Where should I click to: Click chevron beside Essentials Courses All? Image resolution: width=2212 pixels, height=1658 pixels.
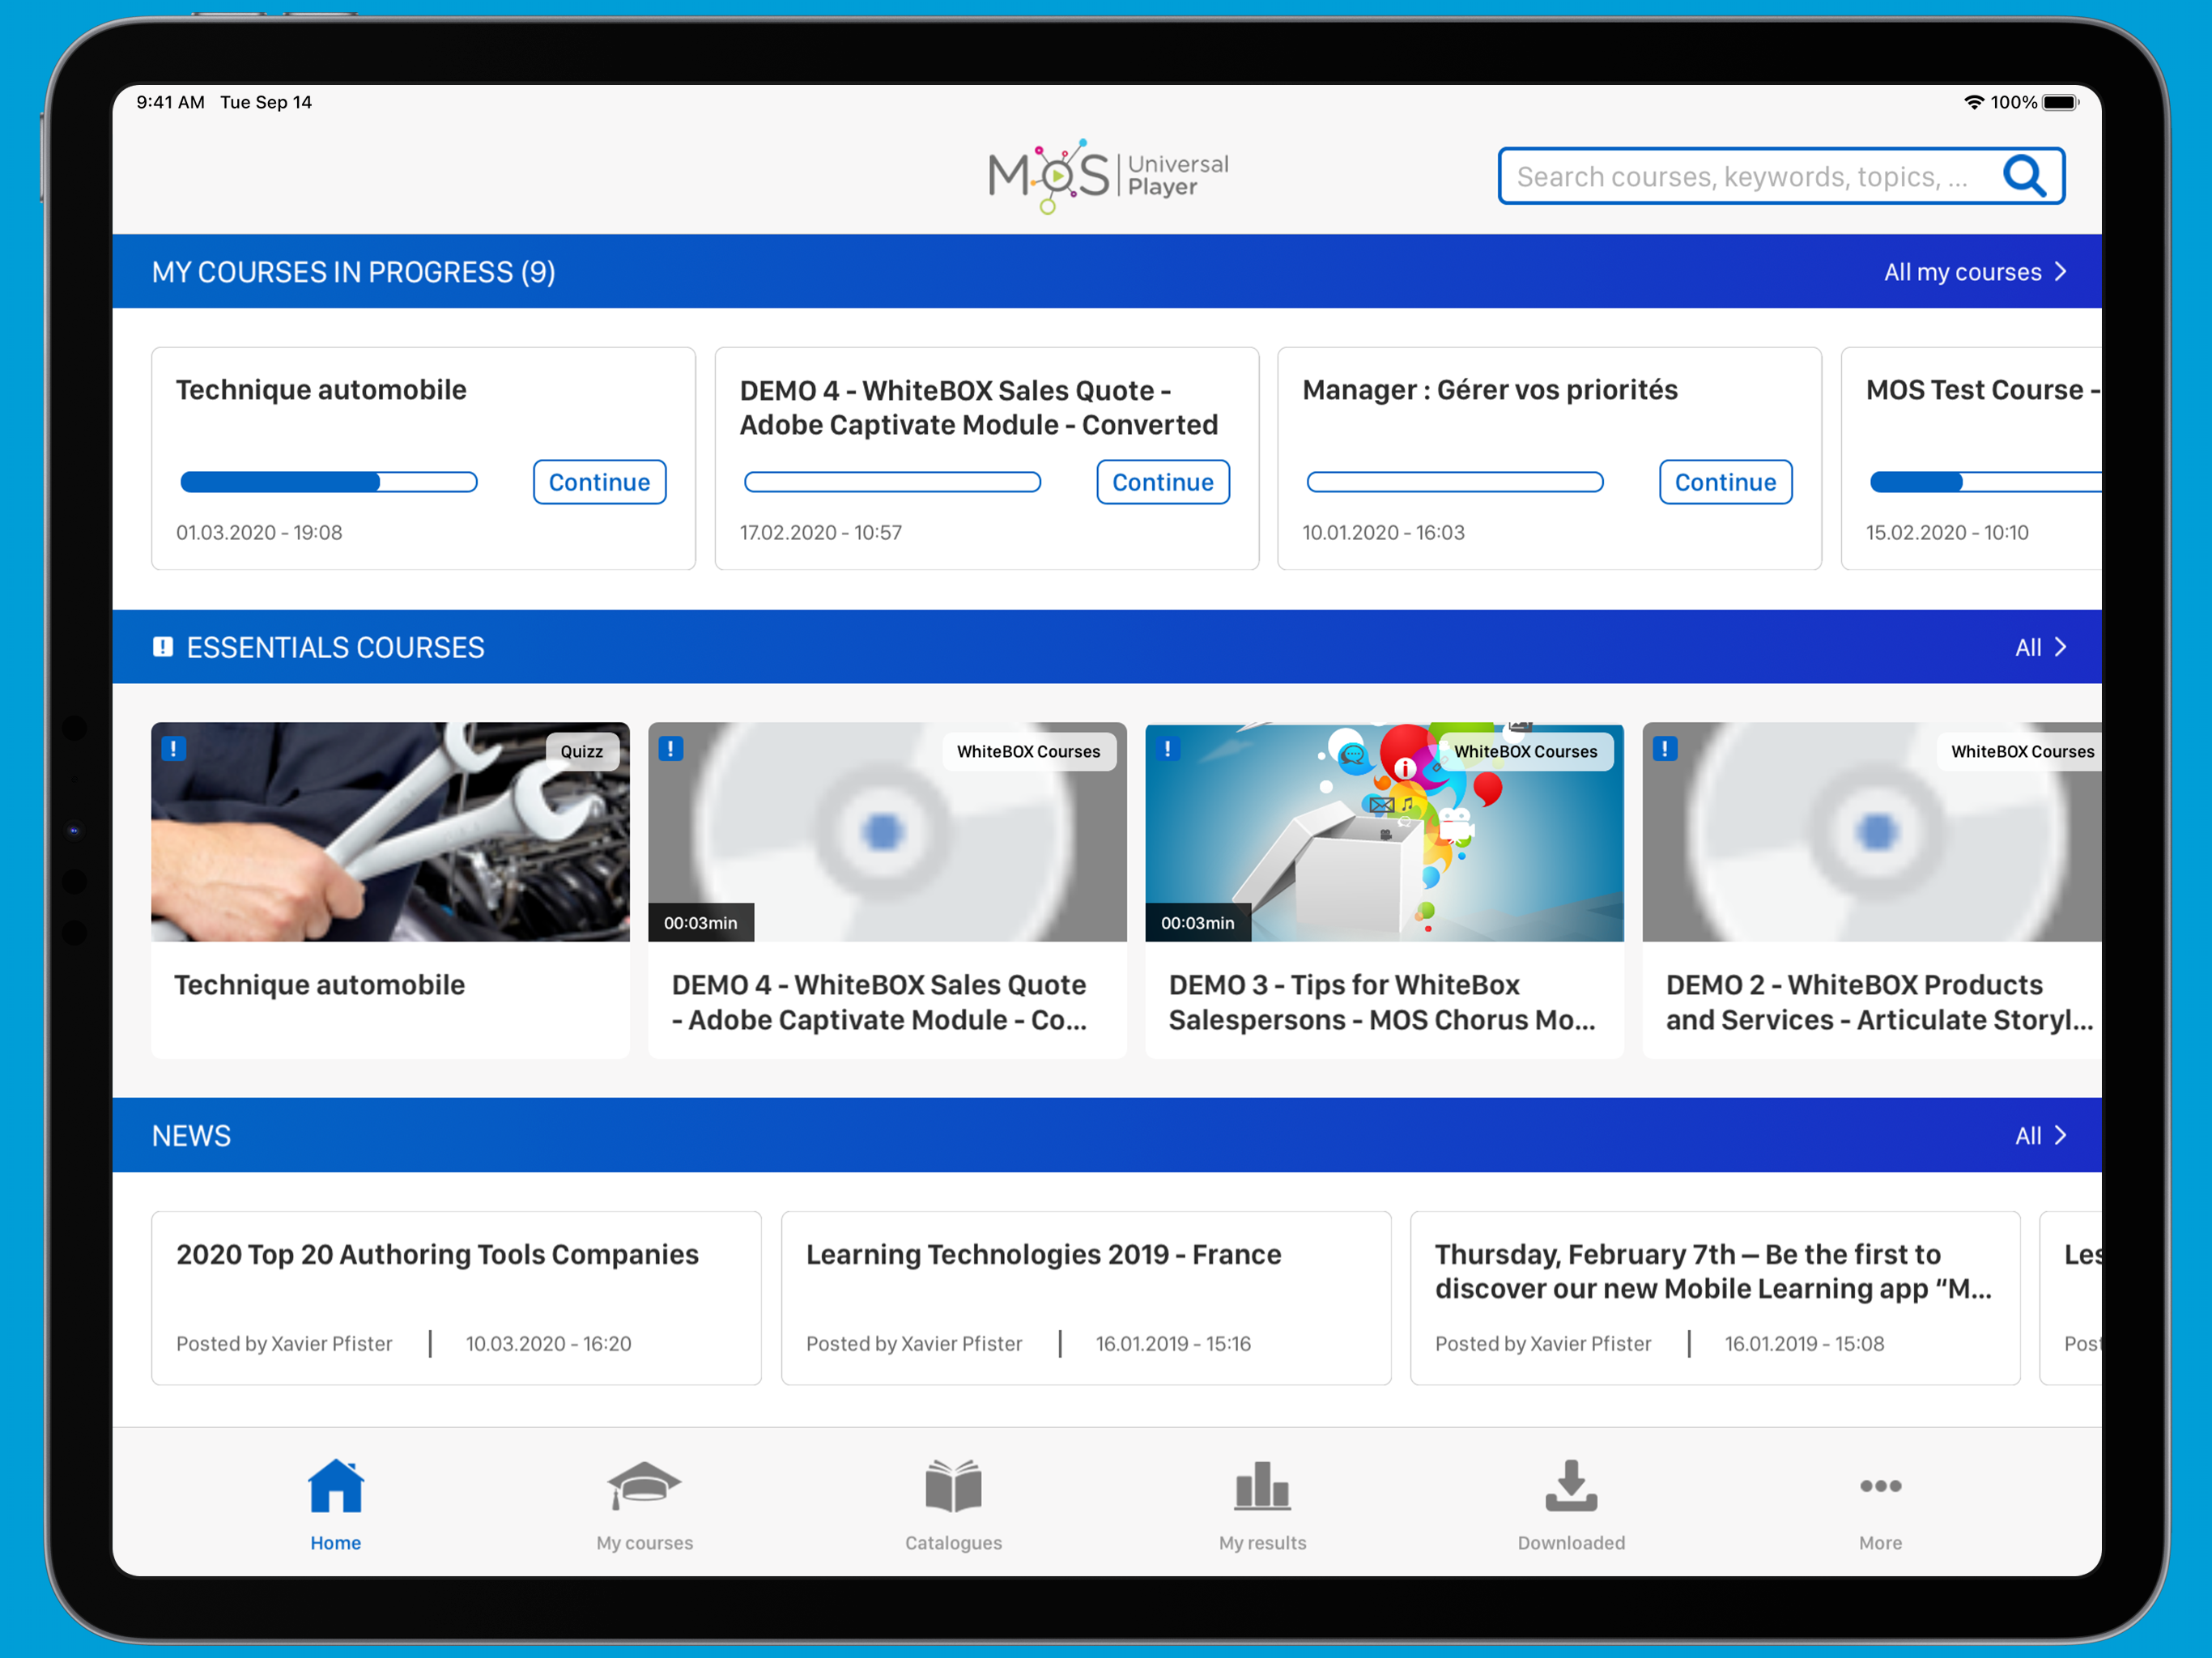(2061, 647)
